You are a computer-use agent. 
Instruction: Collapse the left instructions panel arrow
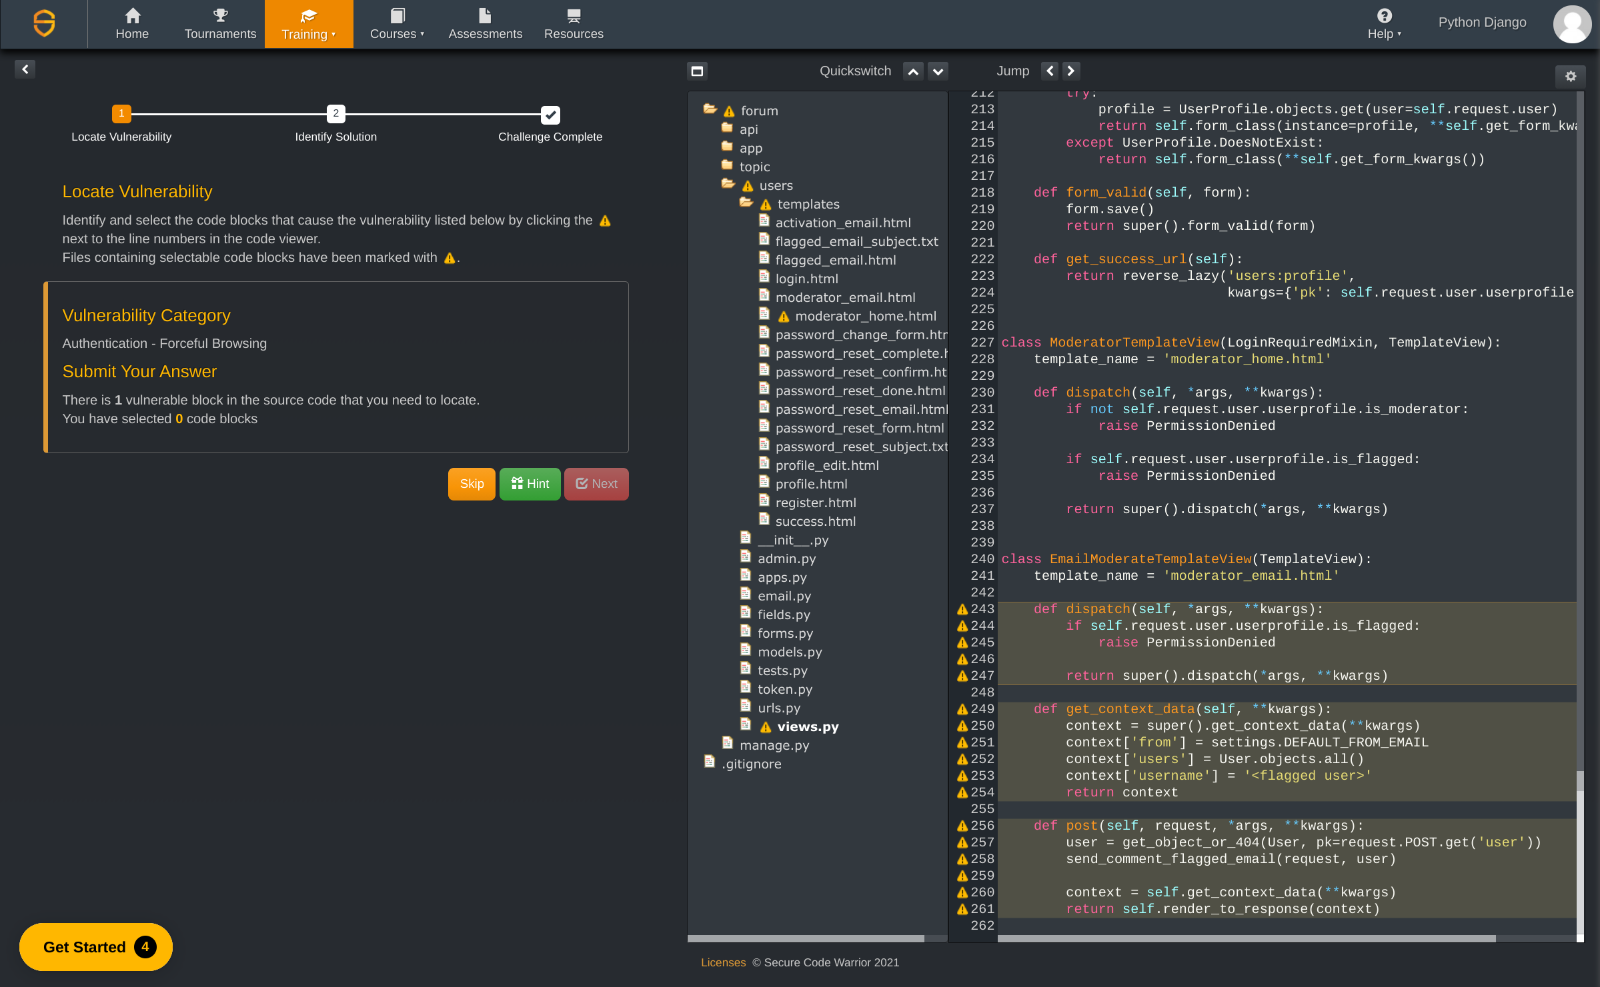tap(25, 69)
